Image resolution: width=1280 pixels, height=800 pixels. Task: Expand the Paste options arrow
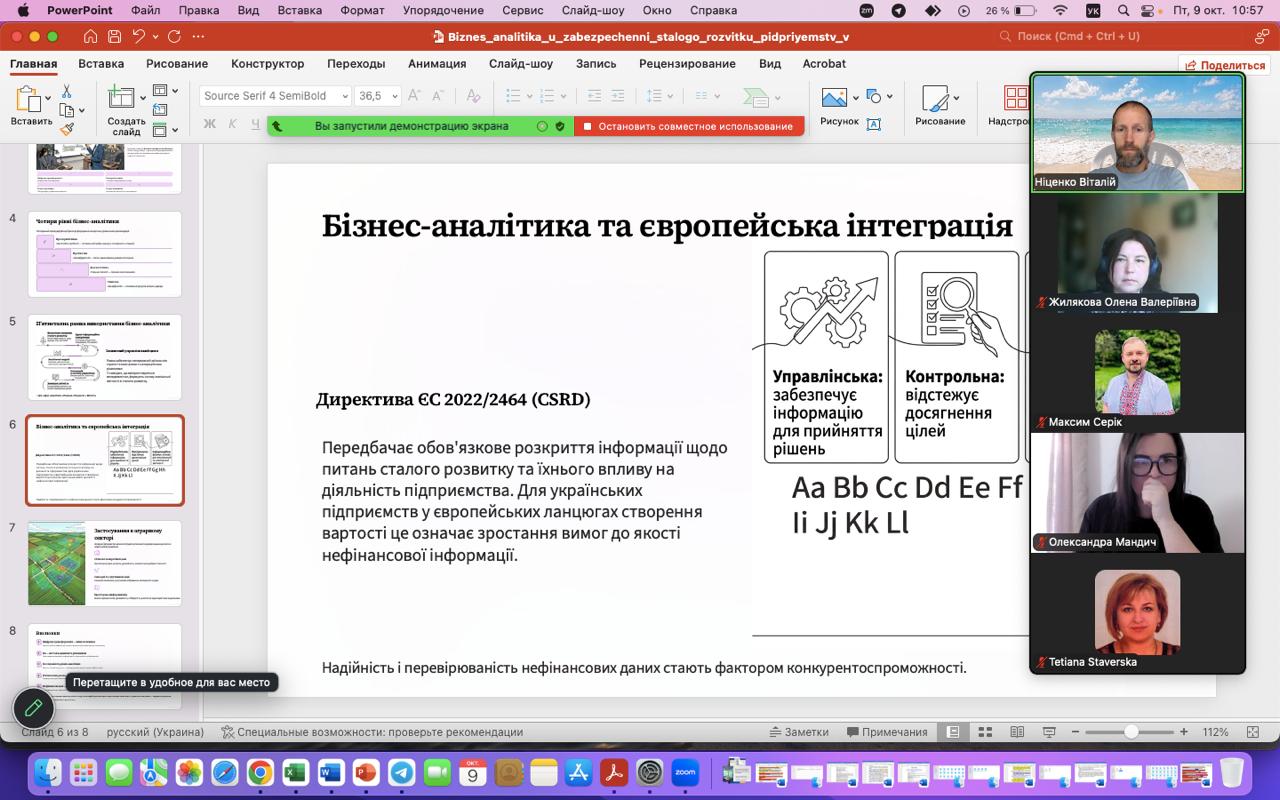point(48,98)
